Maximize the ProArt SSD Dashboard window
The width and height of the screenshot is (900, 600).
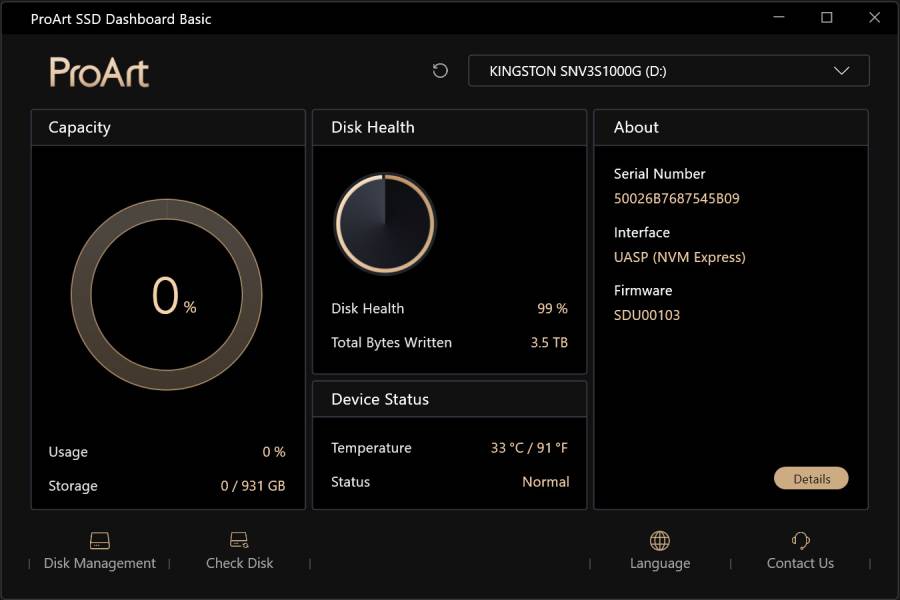pos(827,18)
